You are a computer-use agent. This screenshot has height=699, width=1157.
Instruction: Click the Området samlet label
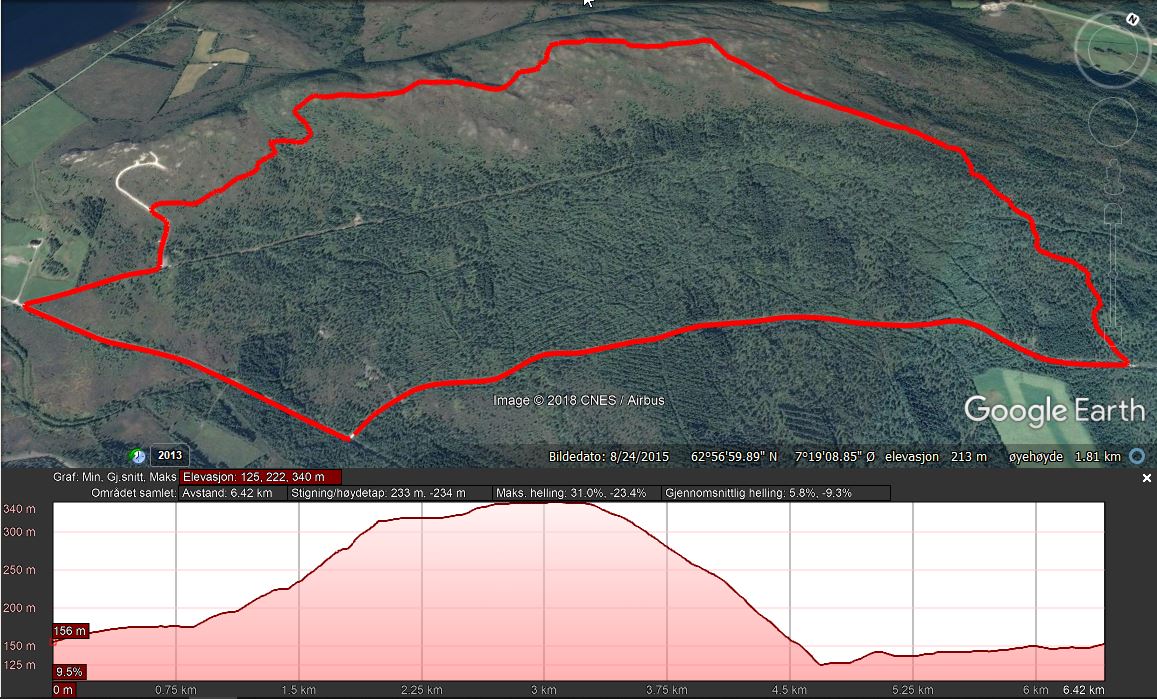134,493
